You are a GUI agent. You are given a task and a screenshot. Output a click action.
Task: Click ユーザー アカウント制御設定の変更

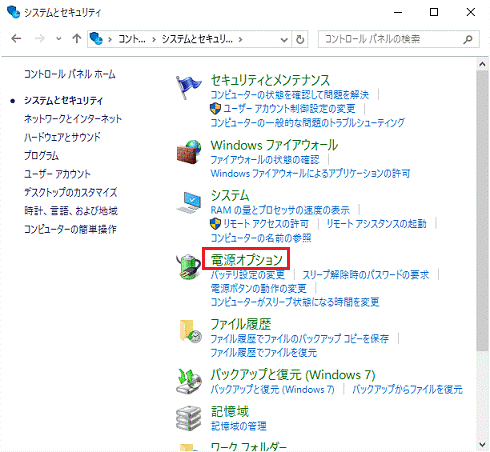[x=289, y=109]
